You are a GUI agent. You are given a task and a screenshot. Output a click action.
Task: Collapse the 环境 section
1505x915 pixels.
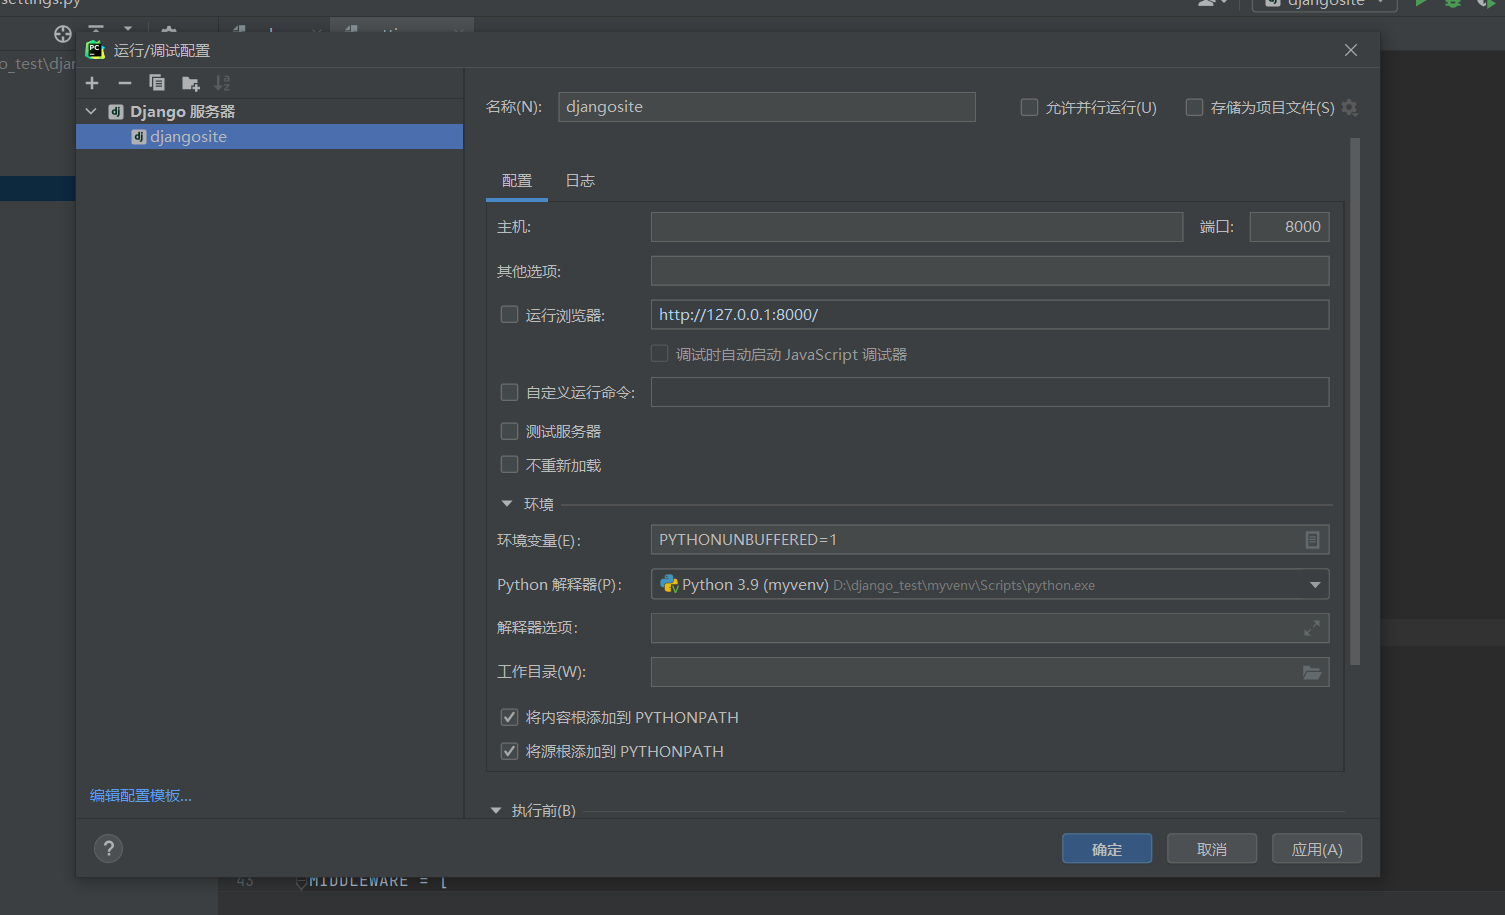(507, 504)
